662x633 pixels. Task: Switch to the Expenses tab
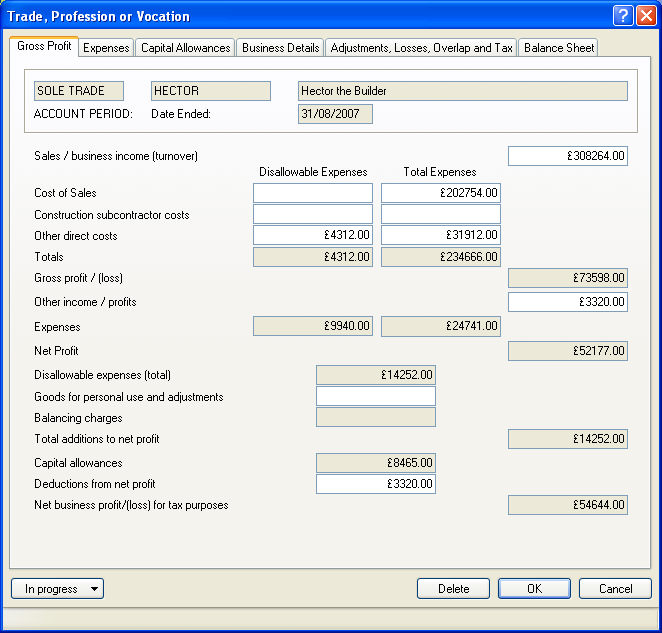(106, 48)
